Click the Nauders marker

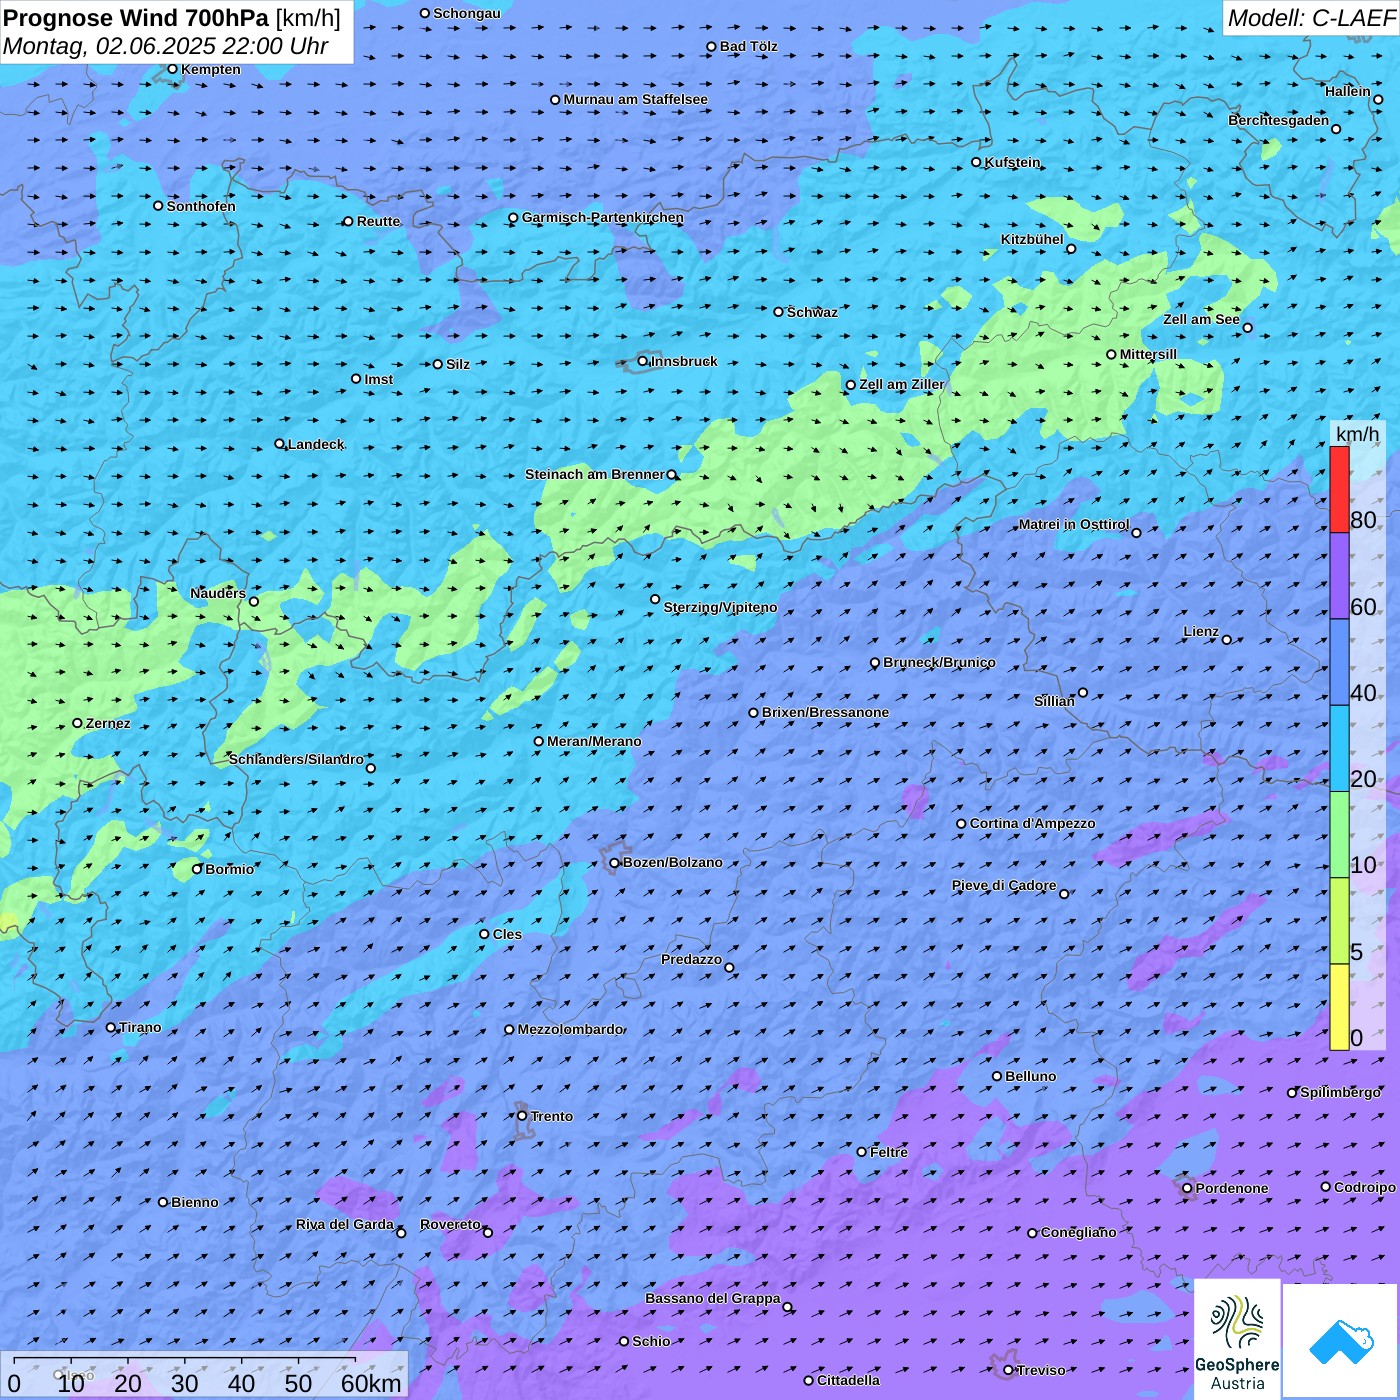tap(254, 601)
